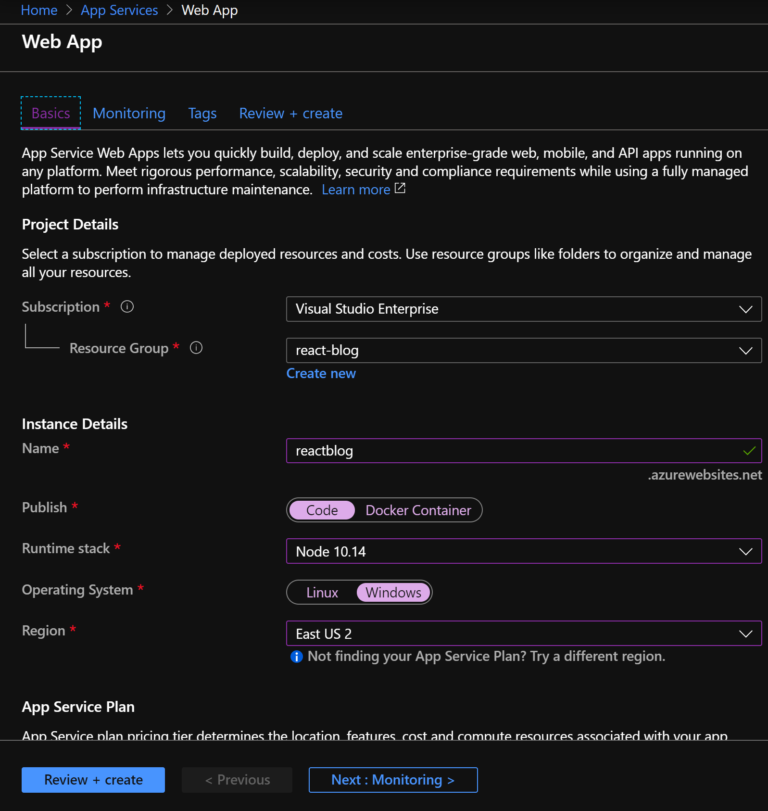
Task: Click the green validation checkmark in Name field
Action: (x=748, y=451)
